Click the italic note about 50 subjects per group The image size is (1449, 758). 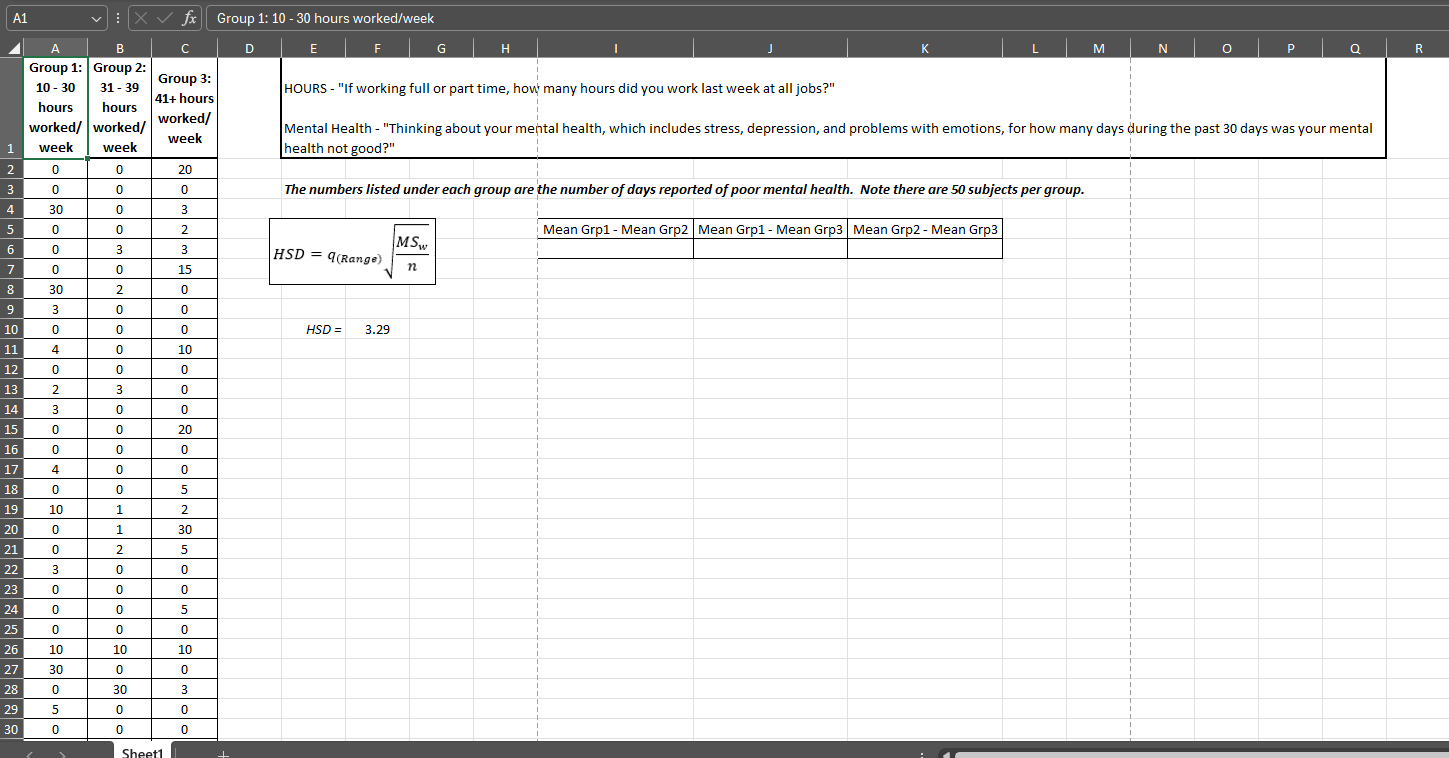click(684, 189)
